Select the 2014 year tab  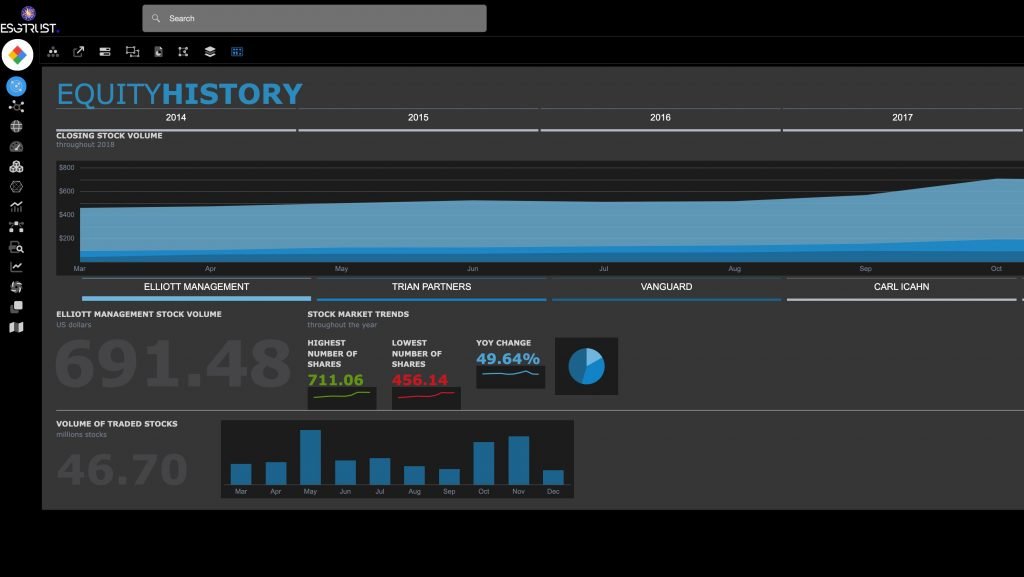click(176, 119)
